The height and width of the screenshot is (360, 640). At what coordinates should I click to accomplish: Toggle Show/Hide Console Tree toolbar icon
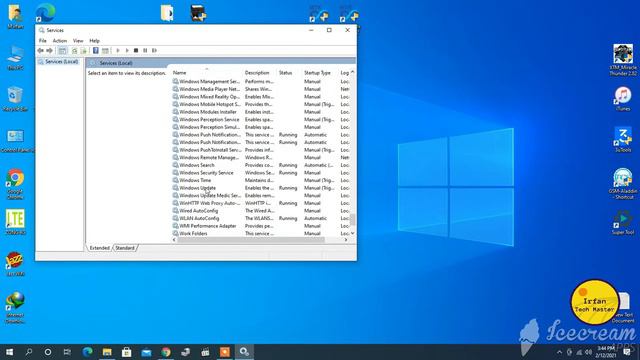click(62, 51)
